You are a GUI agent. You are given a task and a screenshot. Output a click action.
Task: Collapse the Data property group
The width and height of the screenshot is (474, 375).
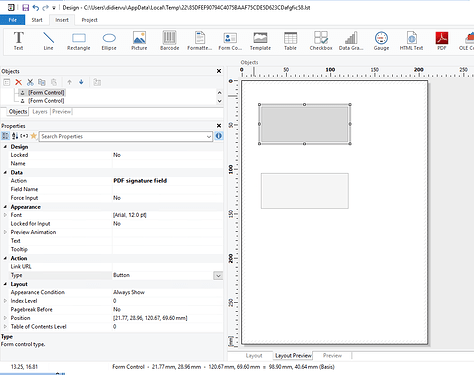5,172
